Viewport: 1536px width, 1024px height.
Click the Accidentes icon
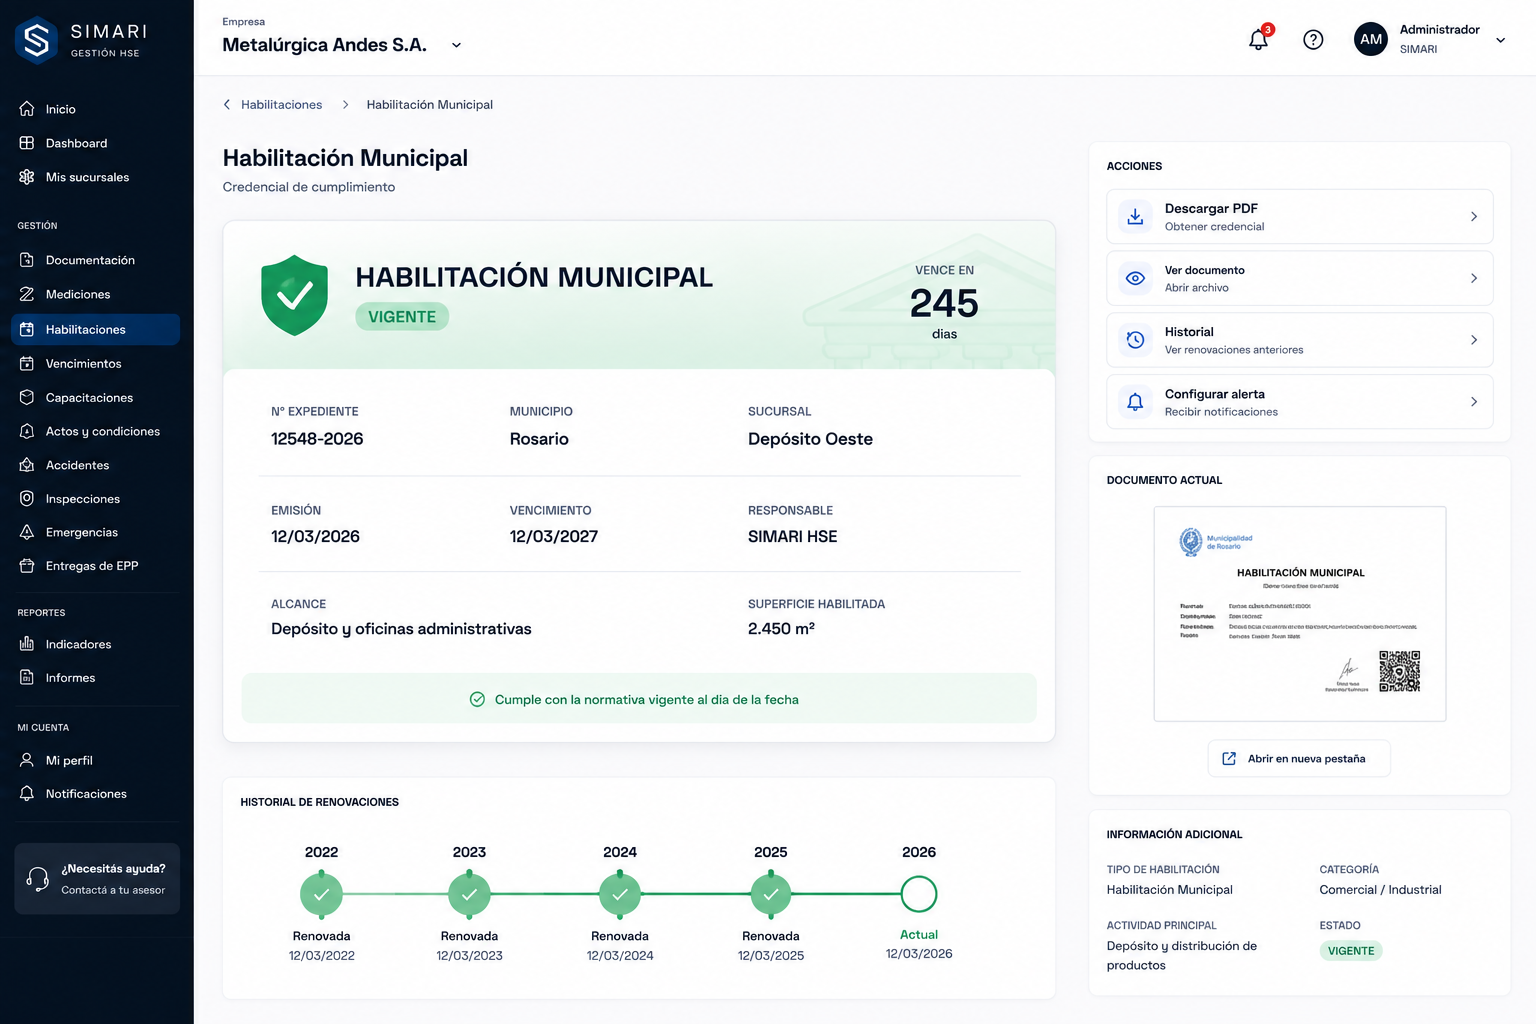pyautogui.click(x=27, y=465)
